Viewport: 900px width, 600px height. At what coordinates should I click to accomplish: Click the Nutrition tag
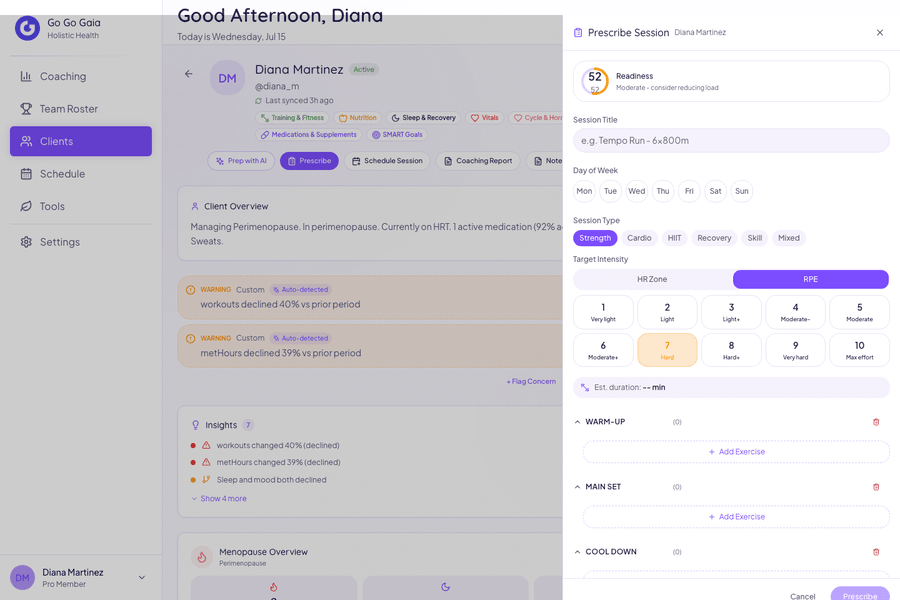point(358,118)
